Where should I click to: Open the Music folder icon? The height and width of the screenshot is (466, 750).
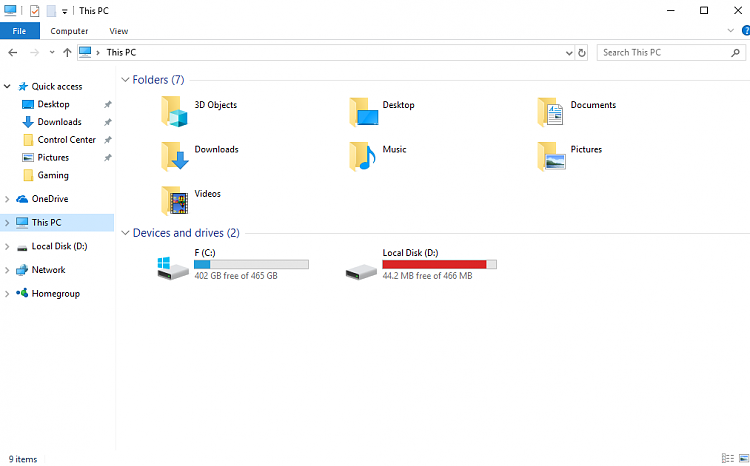(363, 156)
